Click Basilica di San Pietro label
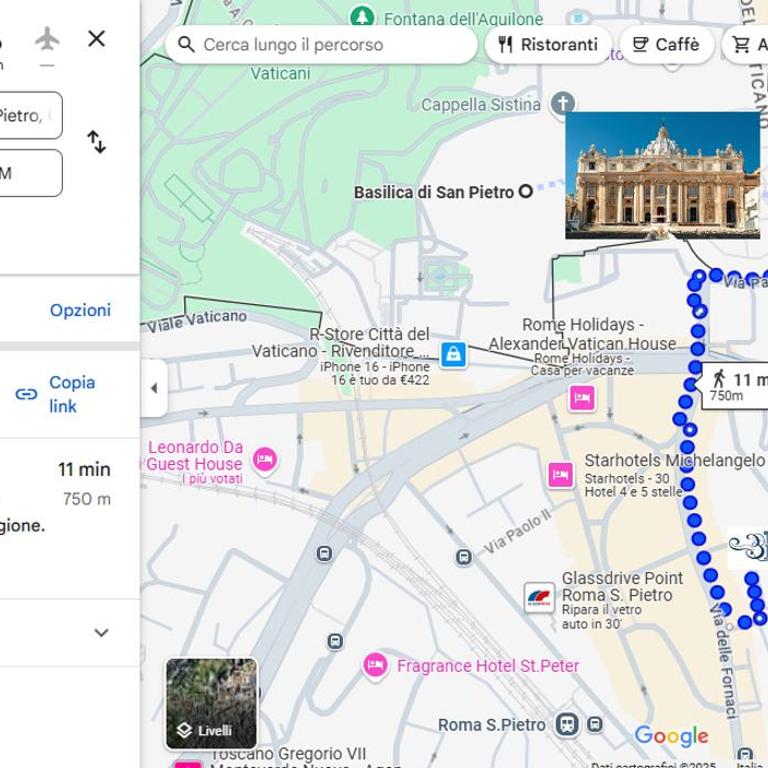The width and height of the screenshot is (768, 768). [433, 192]
